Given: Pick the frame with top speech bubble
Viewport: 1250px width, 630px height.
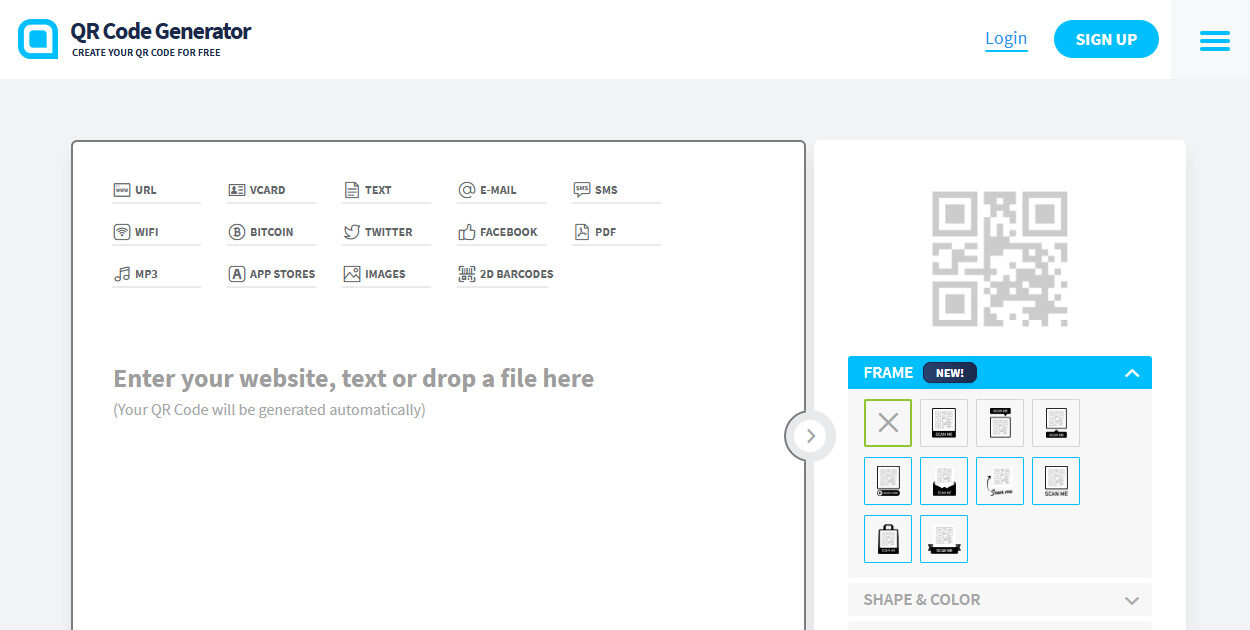Looking at the screenshot, I should (x=1000, y=423).
